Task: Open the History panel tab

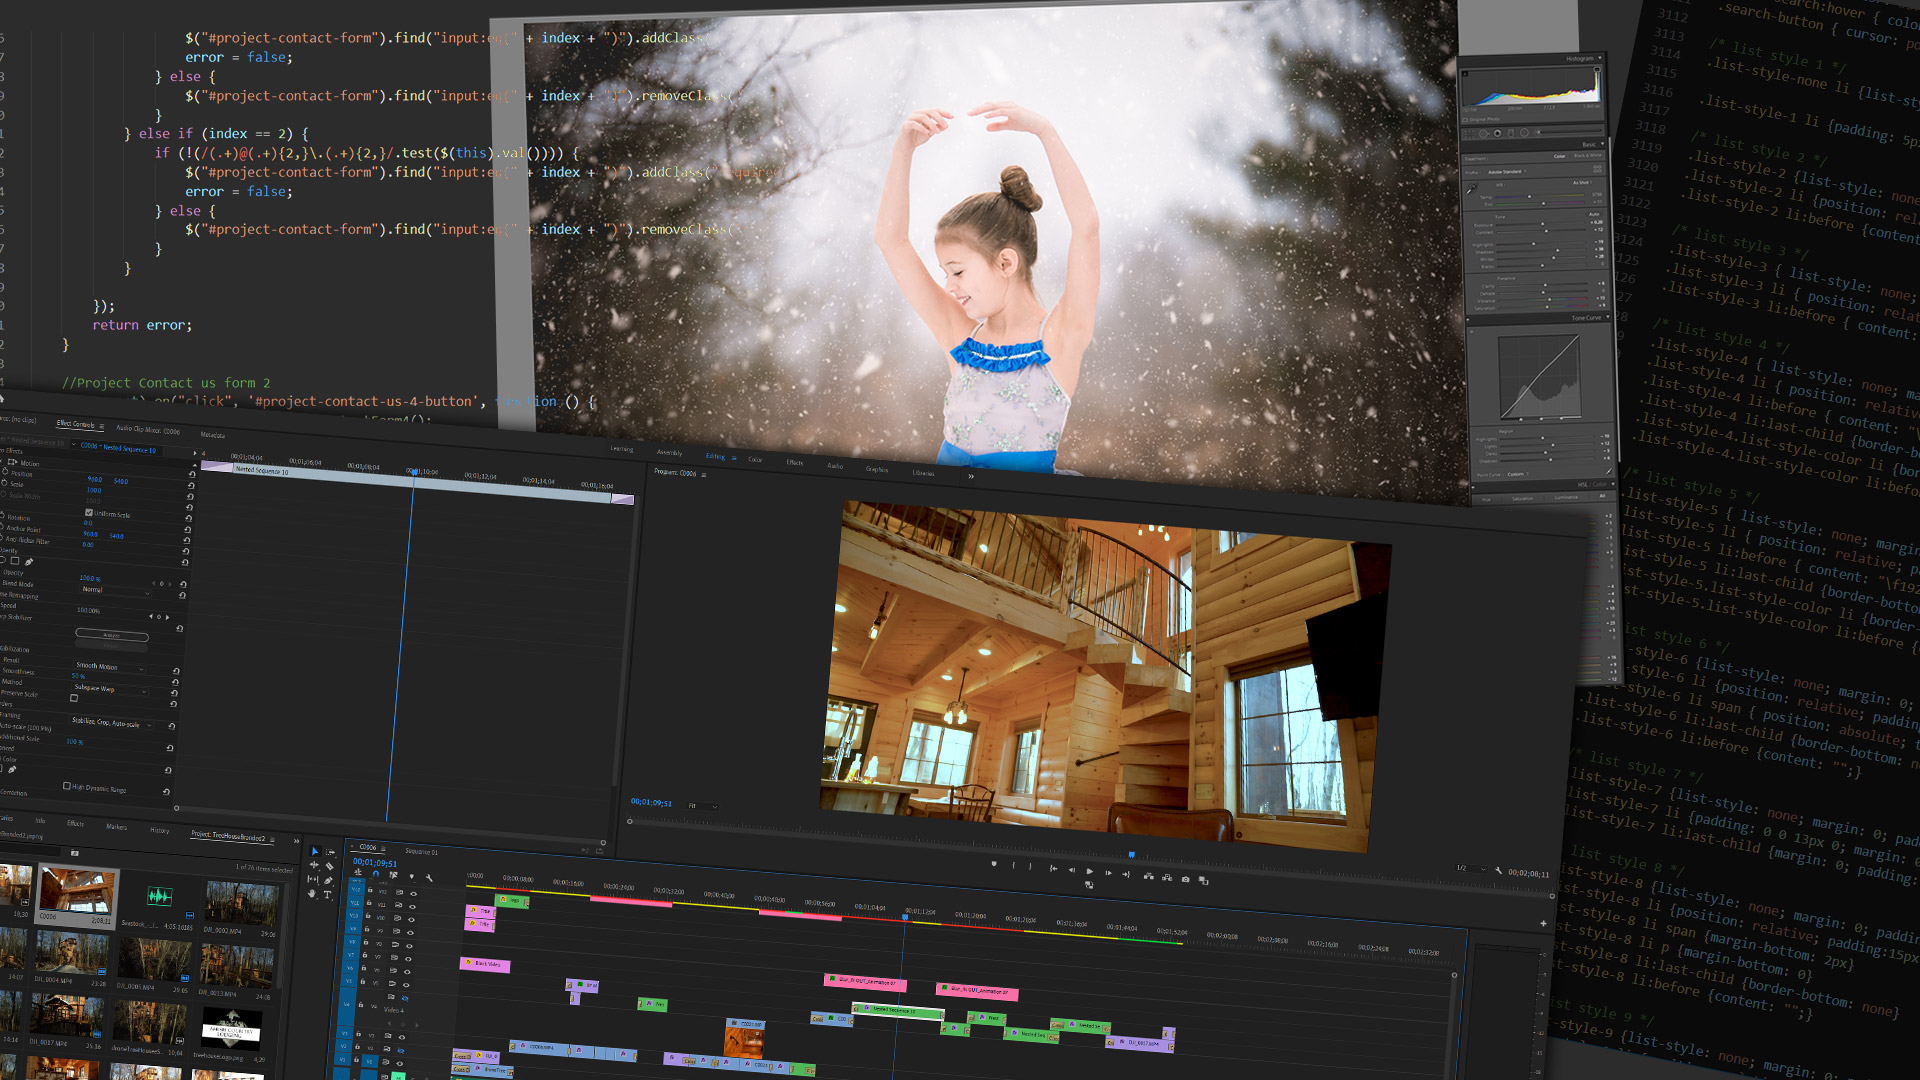Action: (x=160, y=830)
